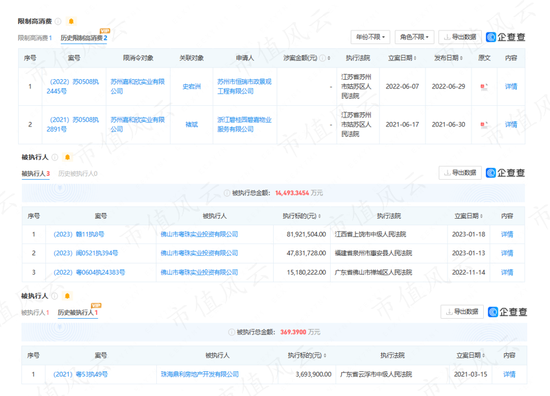Click info icon beside heading above 被执行人 3 tab
This screenshot has width=550, height=396.
click(55, 157)
